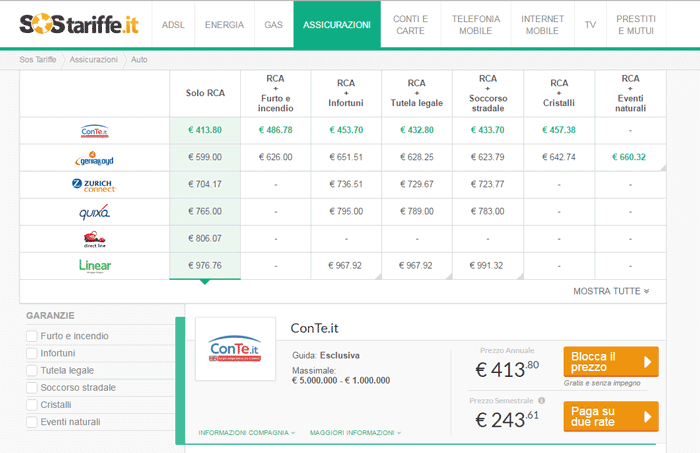Click the € 765.00 Quixa price
The height and width of the screenshot is (453, 700).
[205, 212]
